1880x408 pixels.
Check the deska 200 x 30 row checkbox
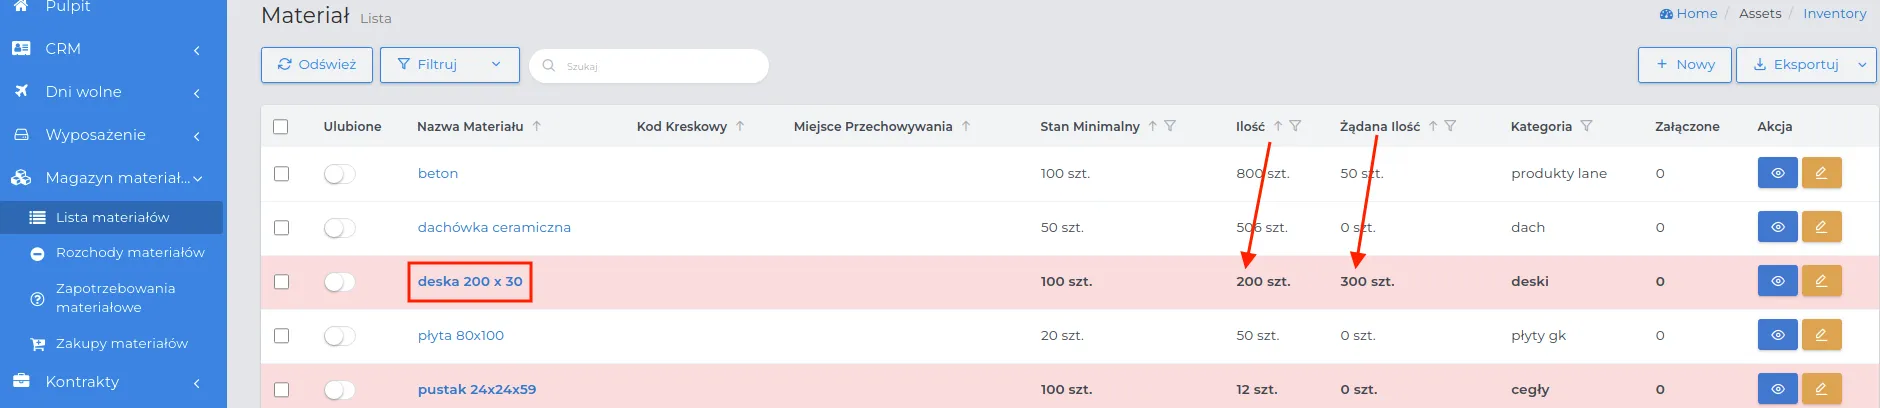click(x=281, y=282)
